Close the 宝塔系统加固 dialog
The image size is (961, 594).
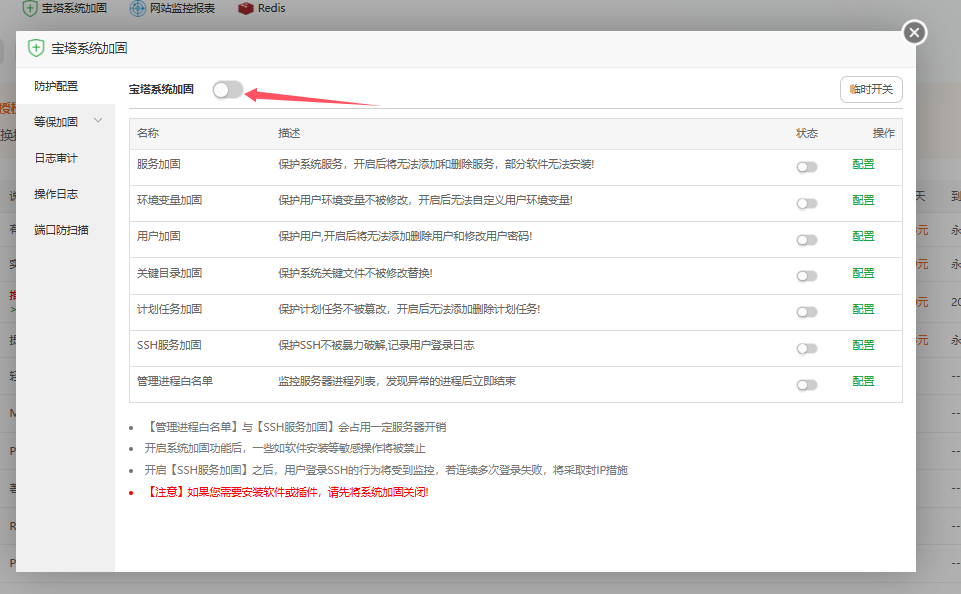[914, 33]
